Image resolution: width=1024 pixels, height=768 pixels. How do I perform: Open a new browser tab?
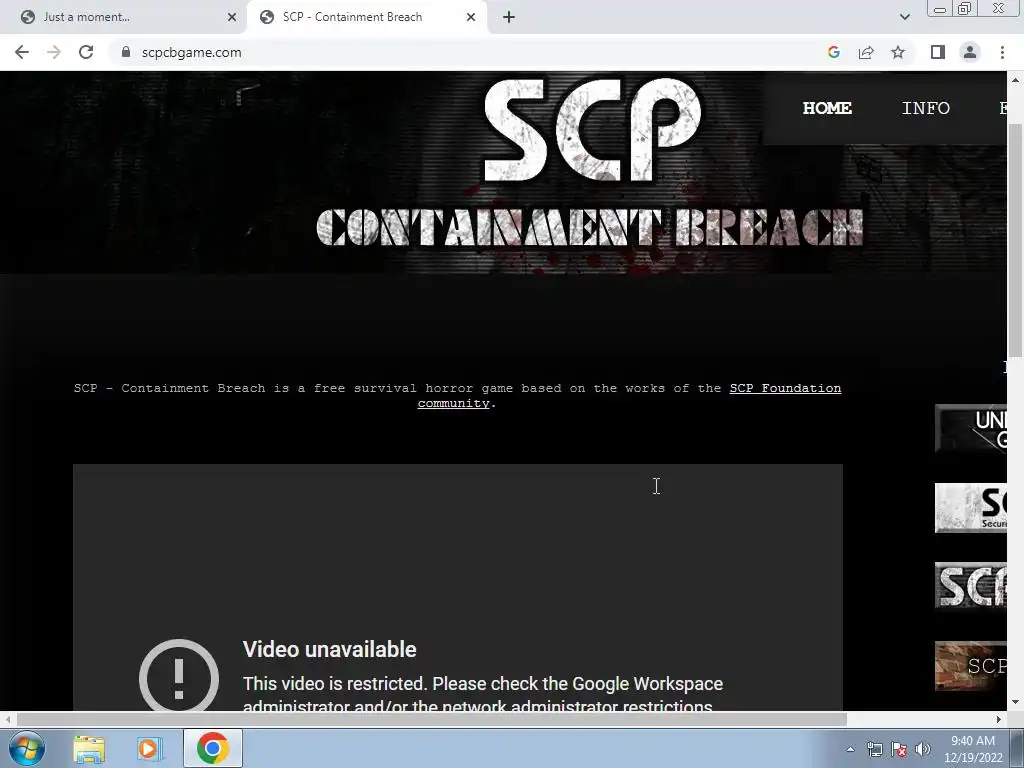[509, 17]
